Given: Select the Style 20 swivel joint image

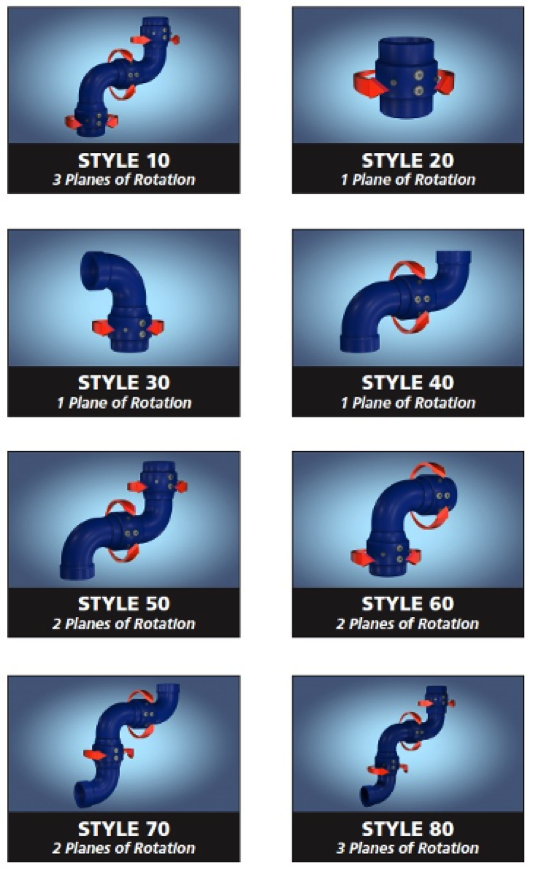Looking at the screenshot, I should coord(408,75).
